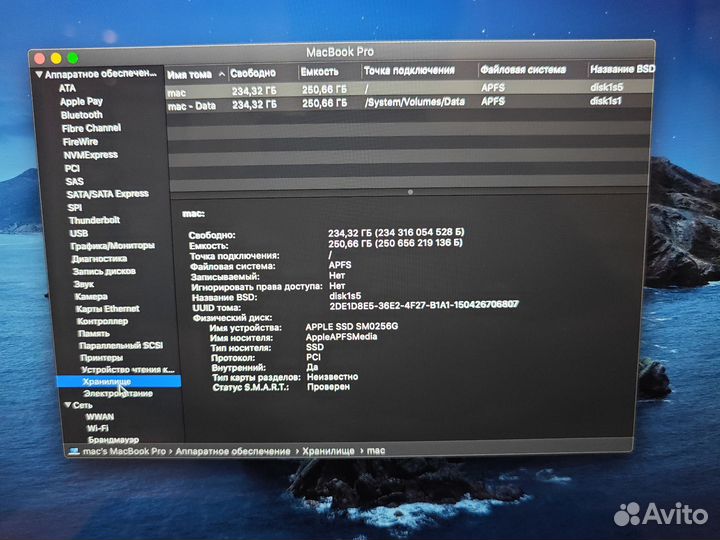Screen dimensions: 720x540
Task: Click APPLE SSD SM0256G device name
Action: [x=352, y=326]
